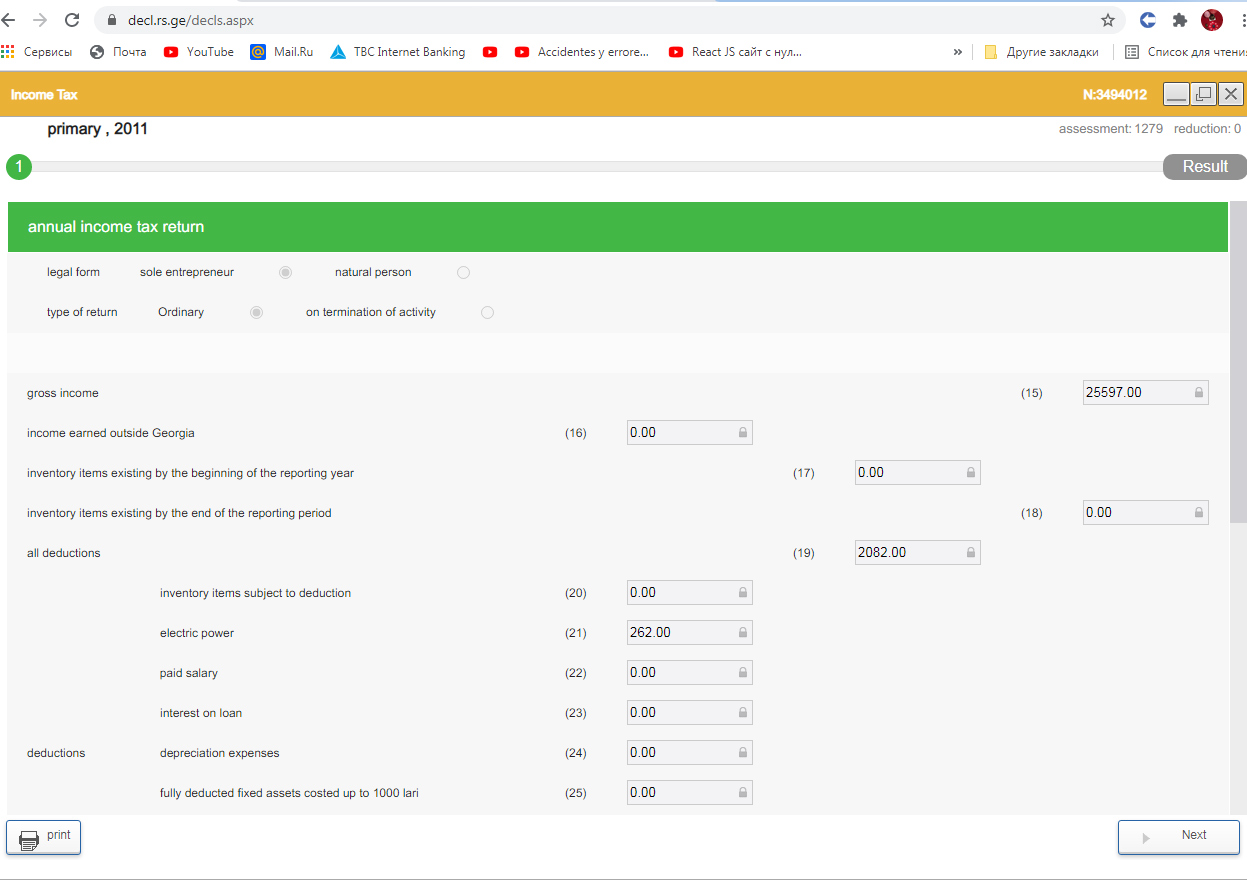Click the electric power amount field

click(680, 633)
